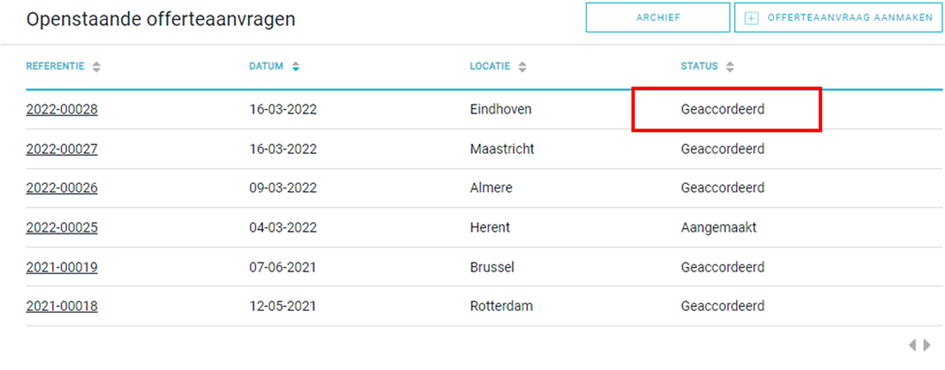Click sort icon beside Locatie header
The width and height of the screenshot is (945, 370).
pyautogui.click(x=523, y=67)
